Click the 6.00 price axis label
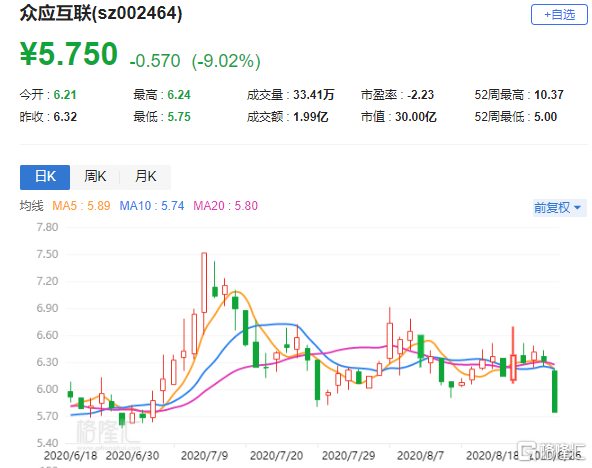592x468 pixels. pos(47,389)
